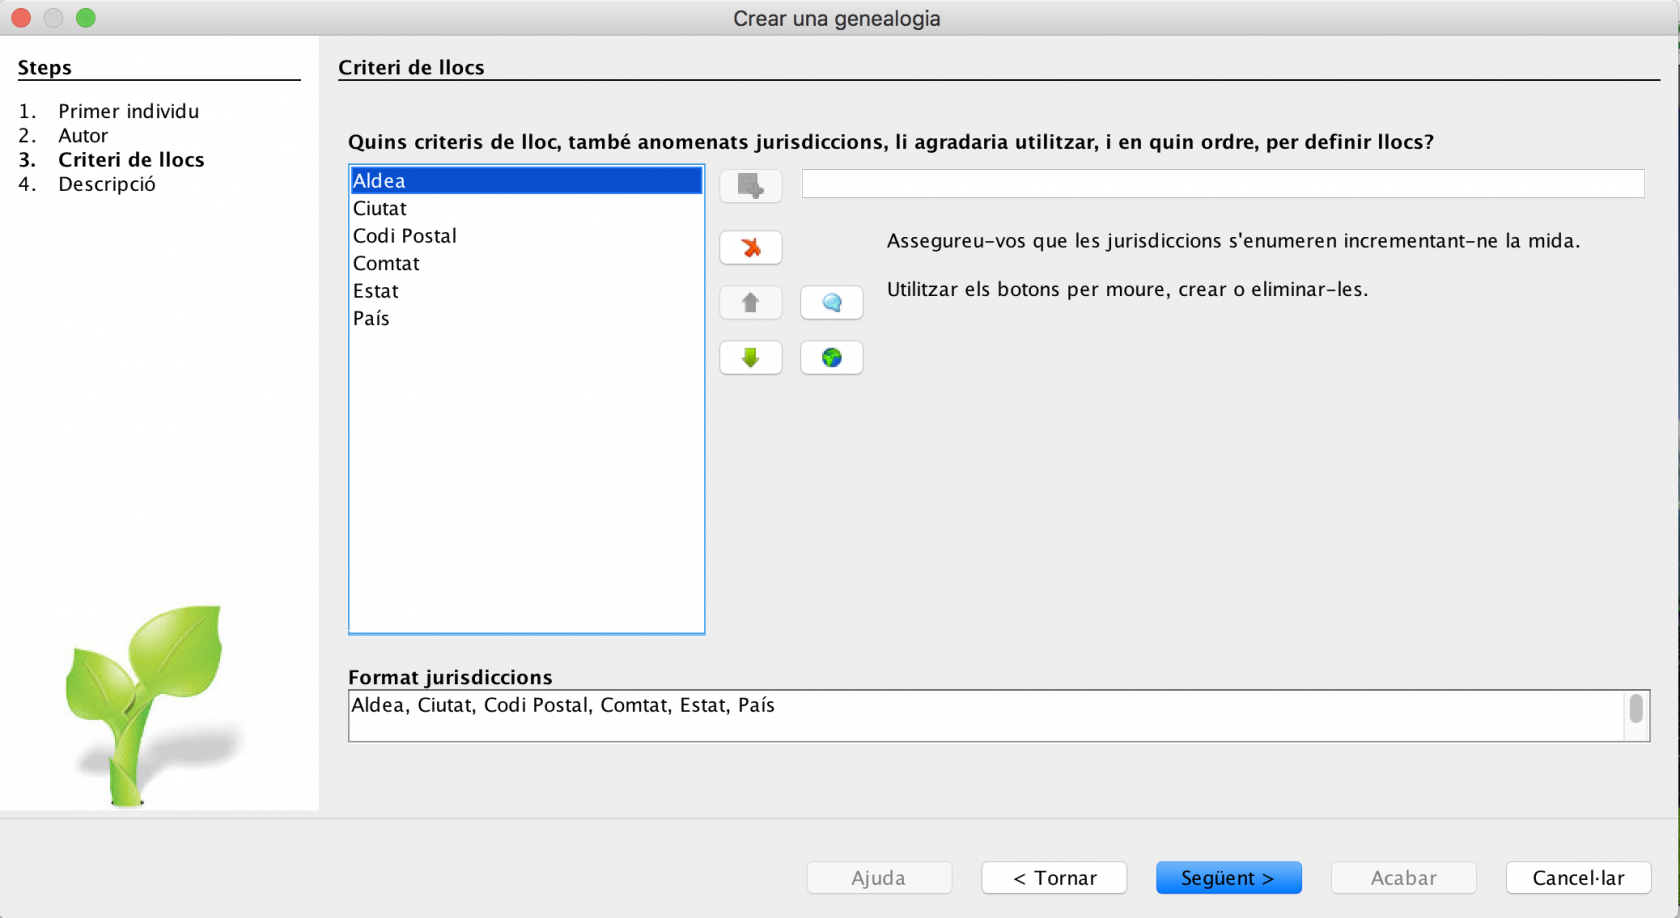Click the < Tornar button
Screen dimensions: 1680x918
pyautogui.click(x=1054, y=878)
